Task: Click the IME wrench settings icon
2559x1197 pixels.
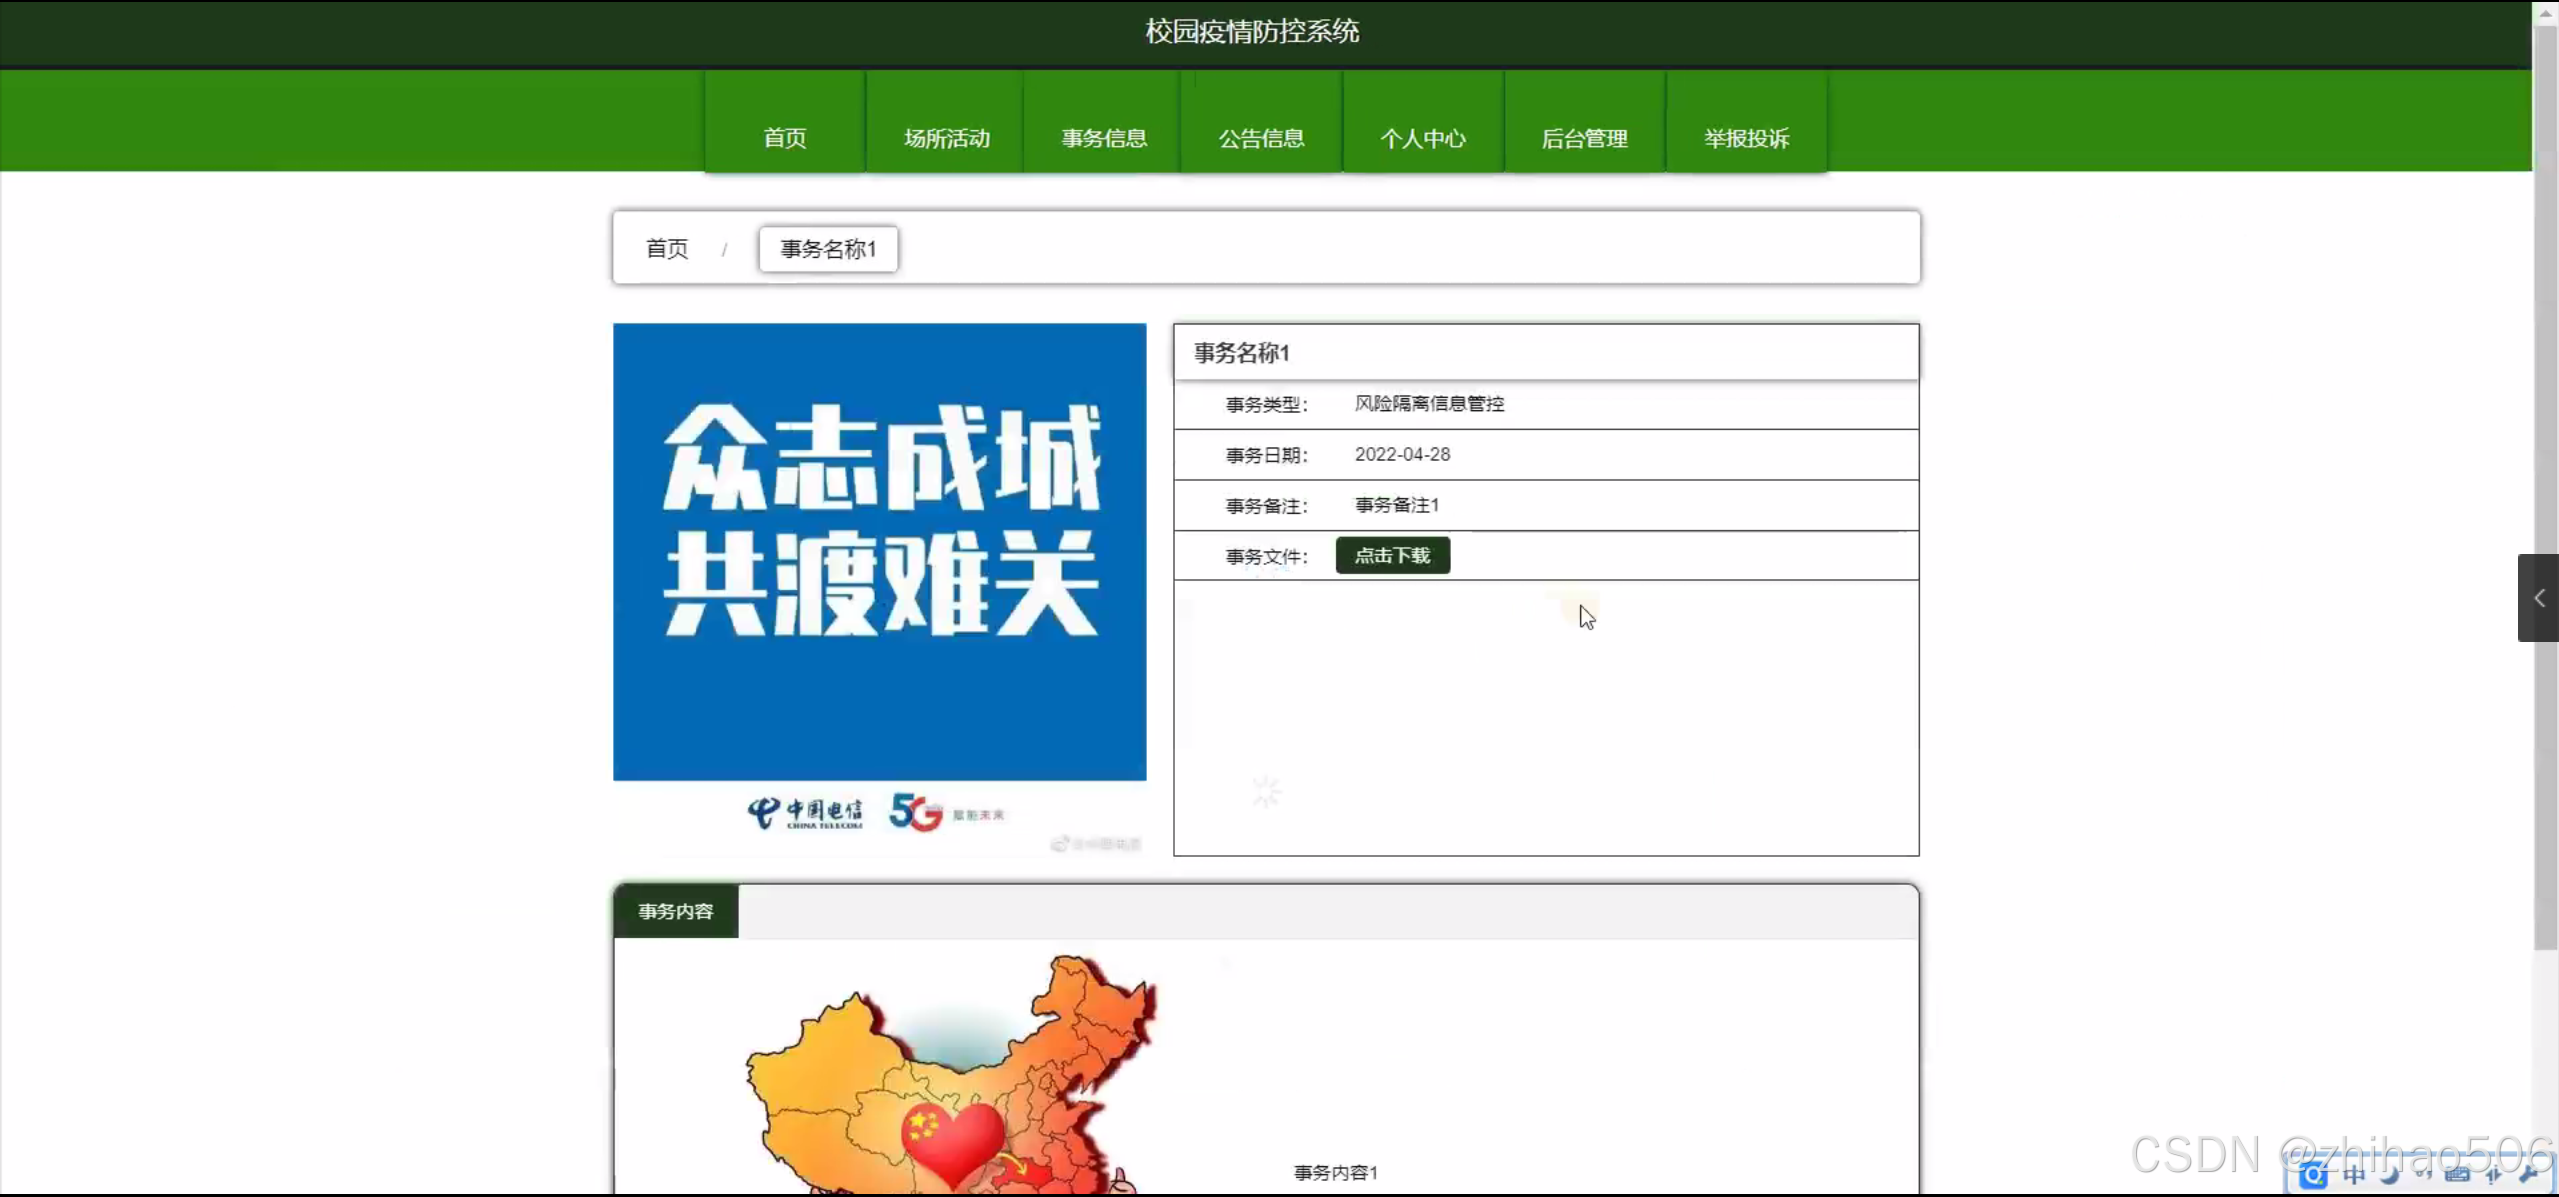Action: [x=2528, y=1174]
